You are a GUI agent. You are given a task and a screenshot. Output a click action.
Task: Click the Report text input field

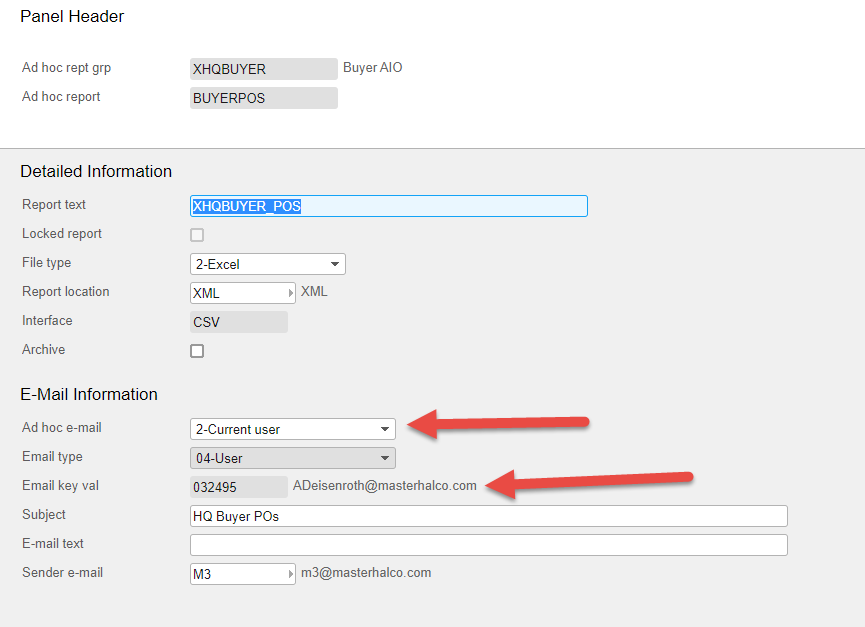point(389,206)
